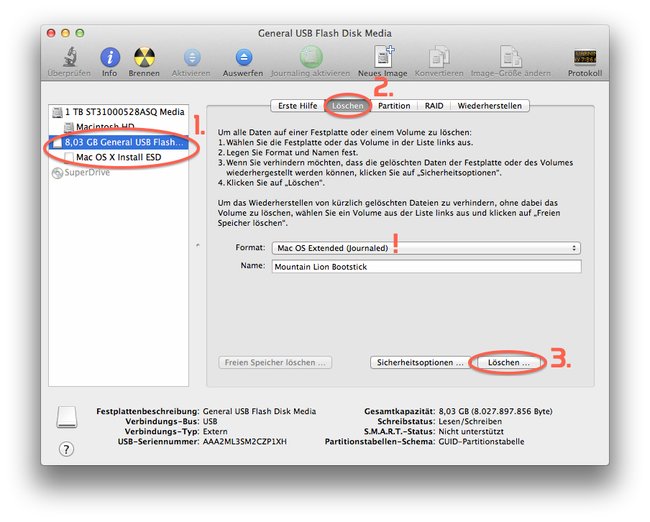Click the window title General USB Flash Disk Media
The image size is (650, 522).
[325, 33]
